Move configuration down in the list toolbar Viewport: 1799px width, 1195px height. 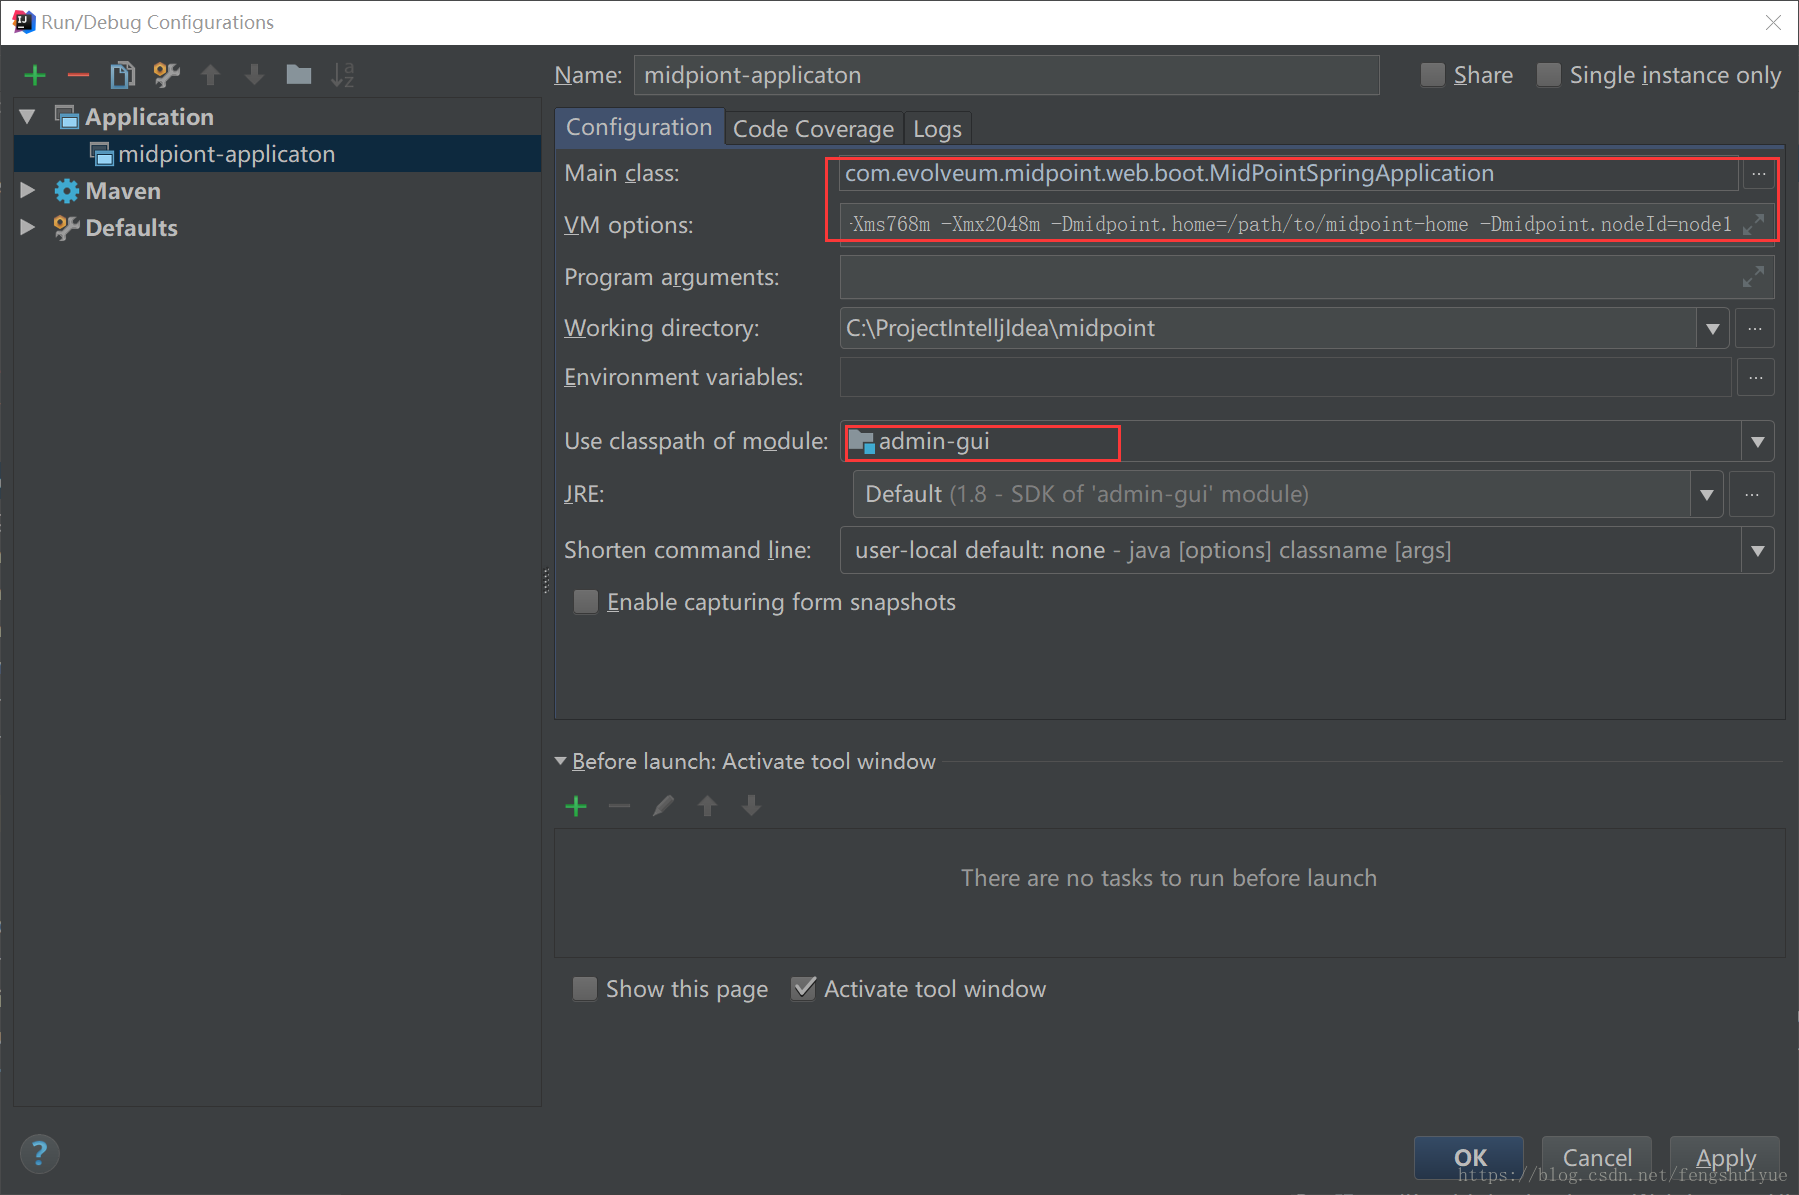coord(254,75)
